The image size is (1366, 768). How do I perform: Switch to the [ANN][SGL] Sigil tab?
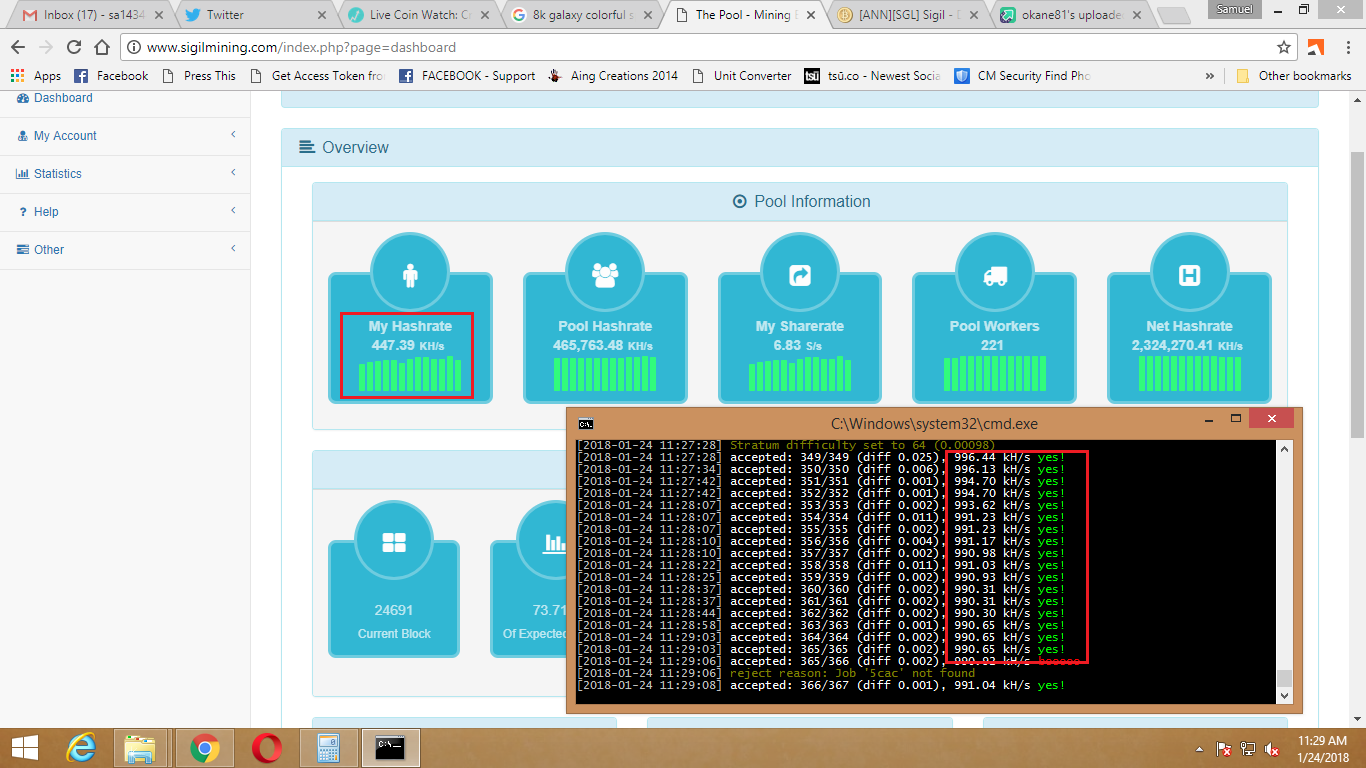[908, 15]
